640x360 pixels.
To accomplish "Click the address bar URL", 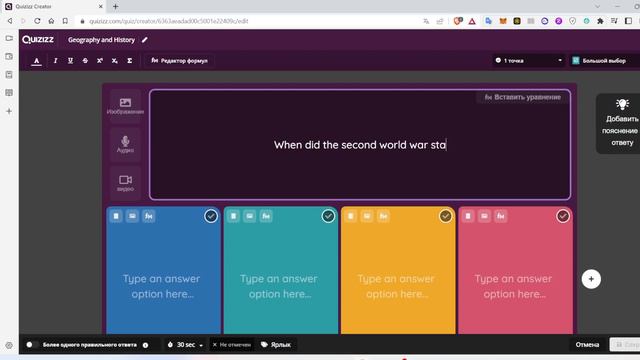I will (x=169, y=21).
